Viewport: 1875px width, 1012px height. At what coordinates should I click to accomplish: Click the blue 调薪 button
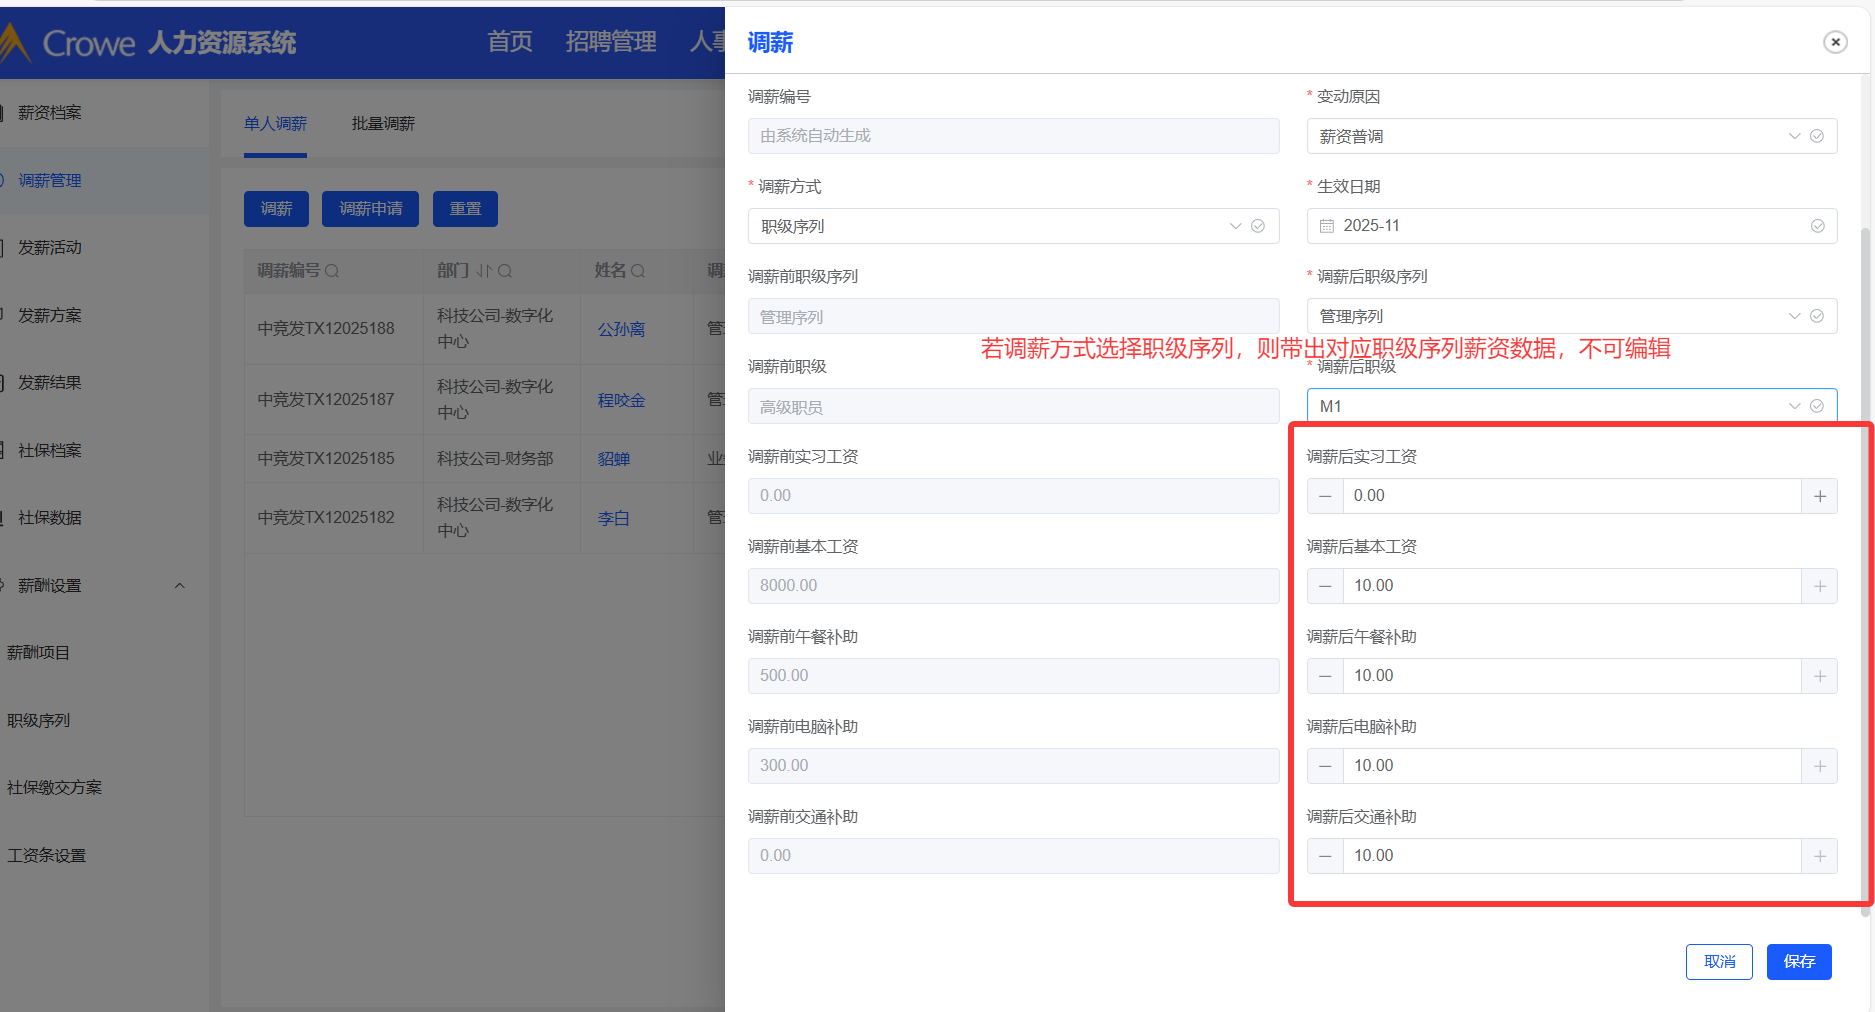pyautogui.click(x=276, y=209)
